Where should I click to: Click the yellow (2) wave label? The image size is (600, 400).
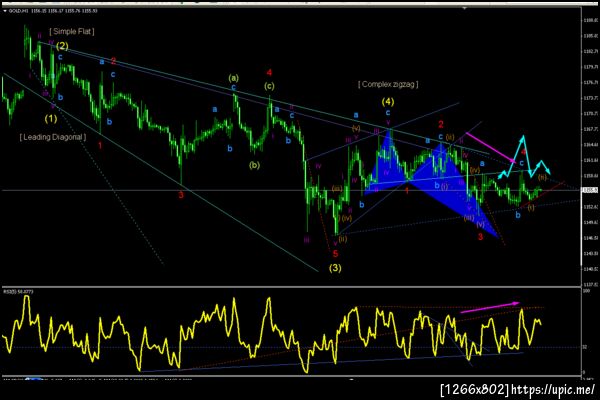click(62, 46)
